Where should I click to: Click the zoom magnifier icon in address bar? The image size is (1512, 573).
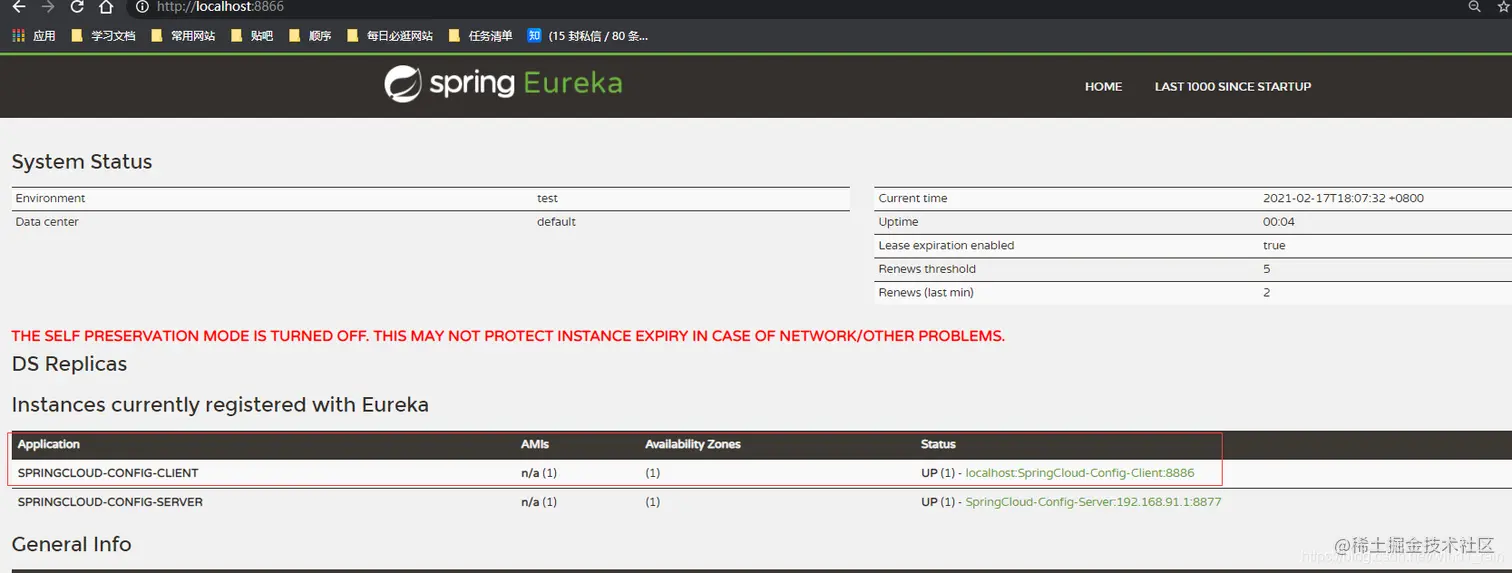pyautogui.click(x=1474, y=7)
